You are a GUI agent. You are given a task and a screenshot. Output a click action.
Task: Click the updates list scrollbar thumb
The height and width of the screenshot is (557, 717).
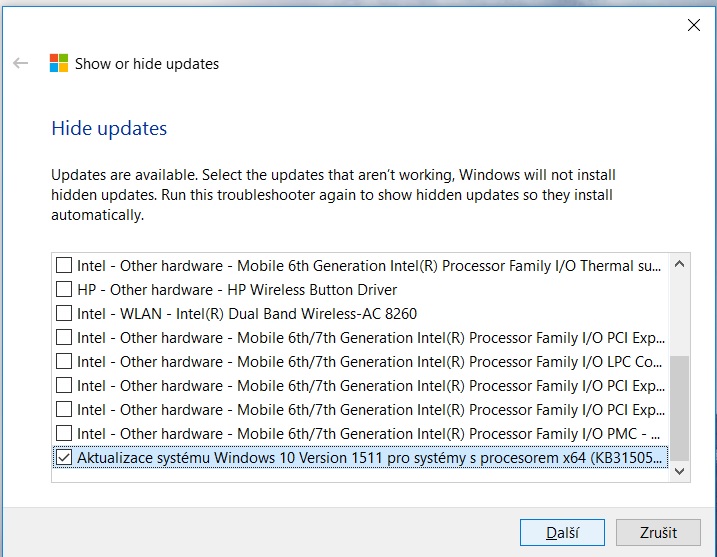point(680,408)
